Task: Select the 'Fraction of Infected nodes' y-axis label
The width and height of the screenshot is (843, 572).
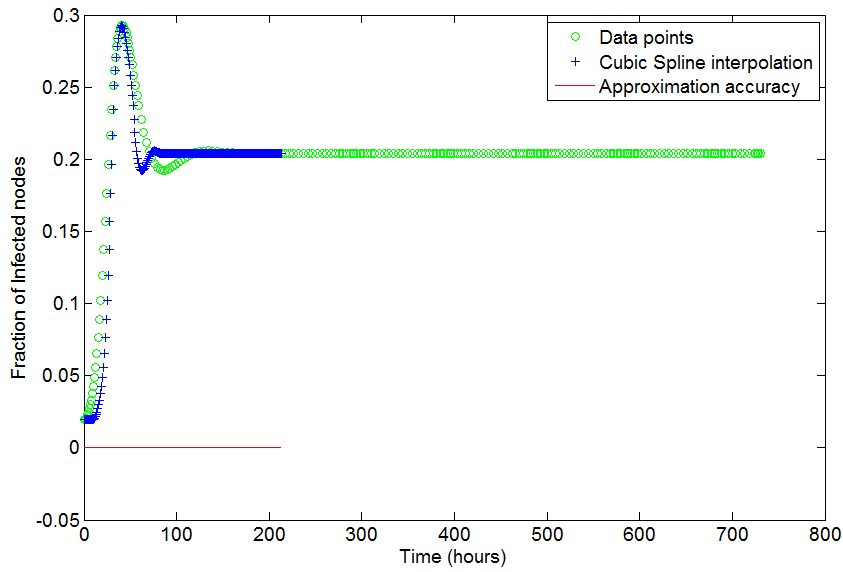Action: pyautogui.click(x=19, y=268)
